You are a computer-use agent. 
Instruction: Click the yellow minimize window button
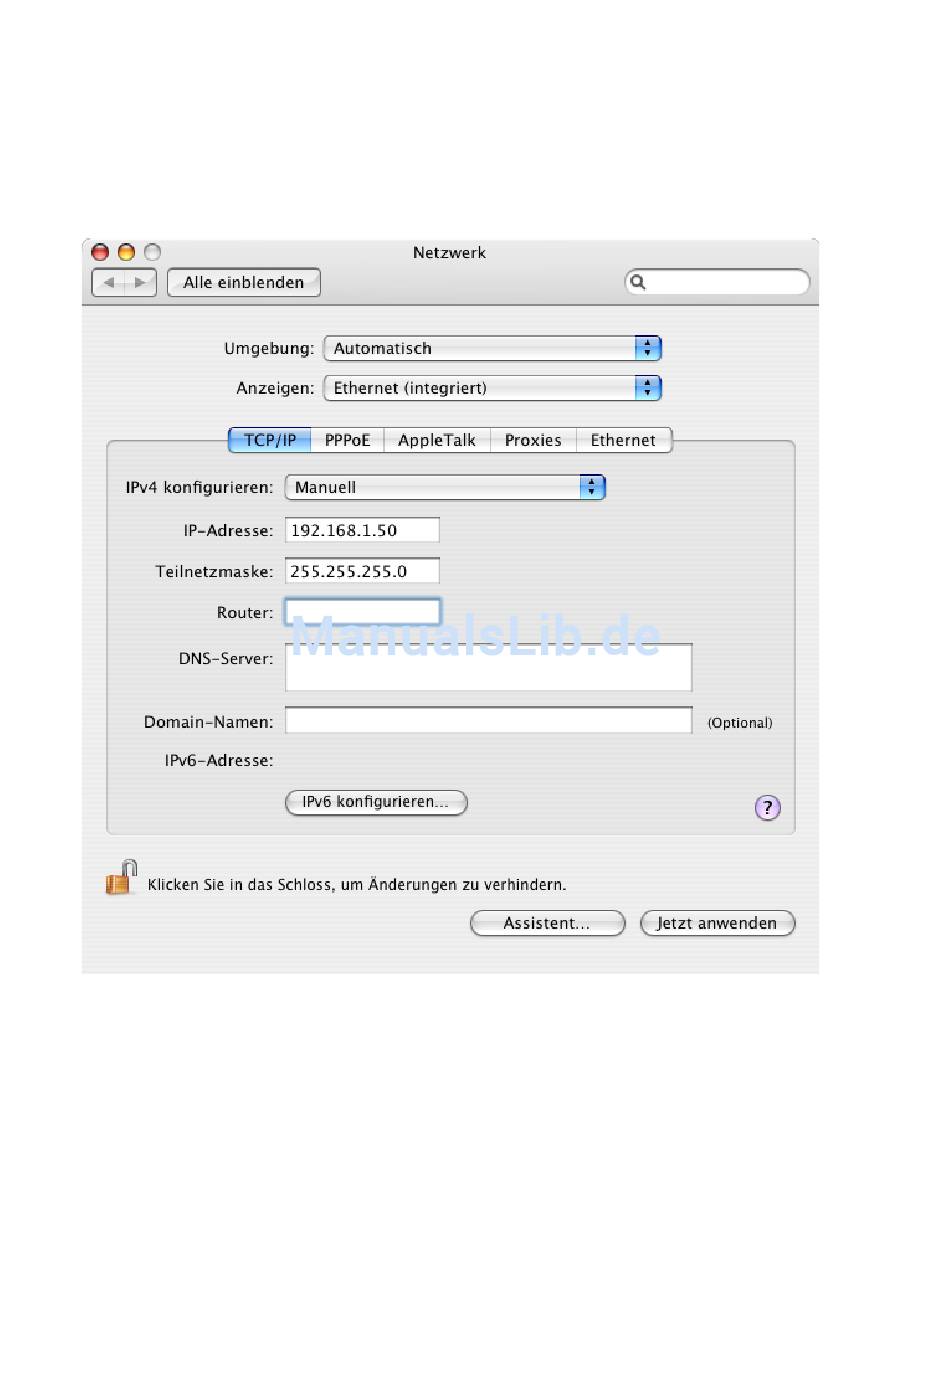tap(126, 252)
